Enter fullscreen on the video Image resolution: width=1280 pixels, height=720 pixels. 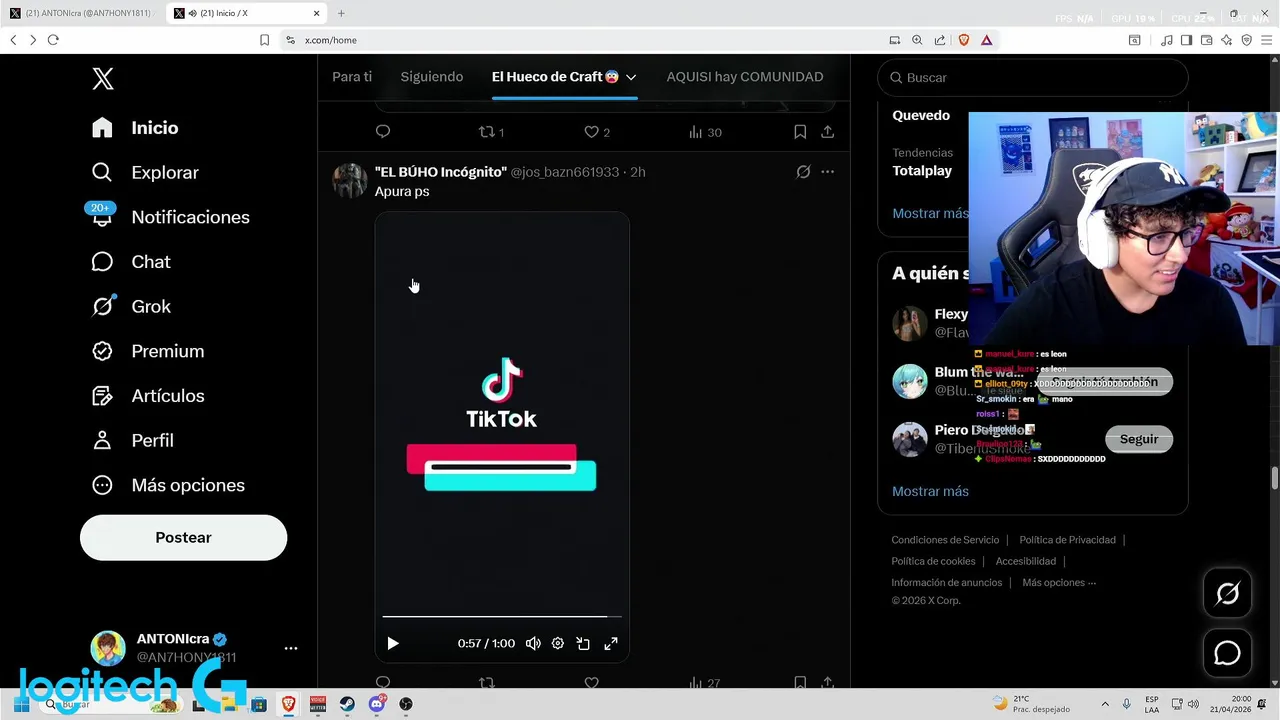coord(611,644)
